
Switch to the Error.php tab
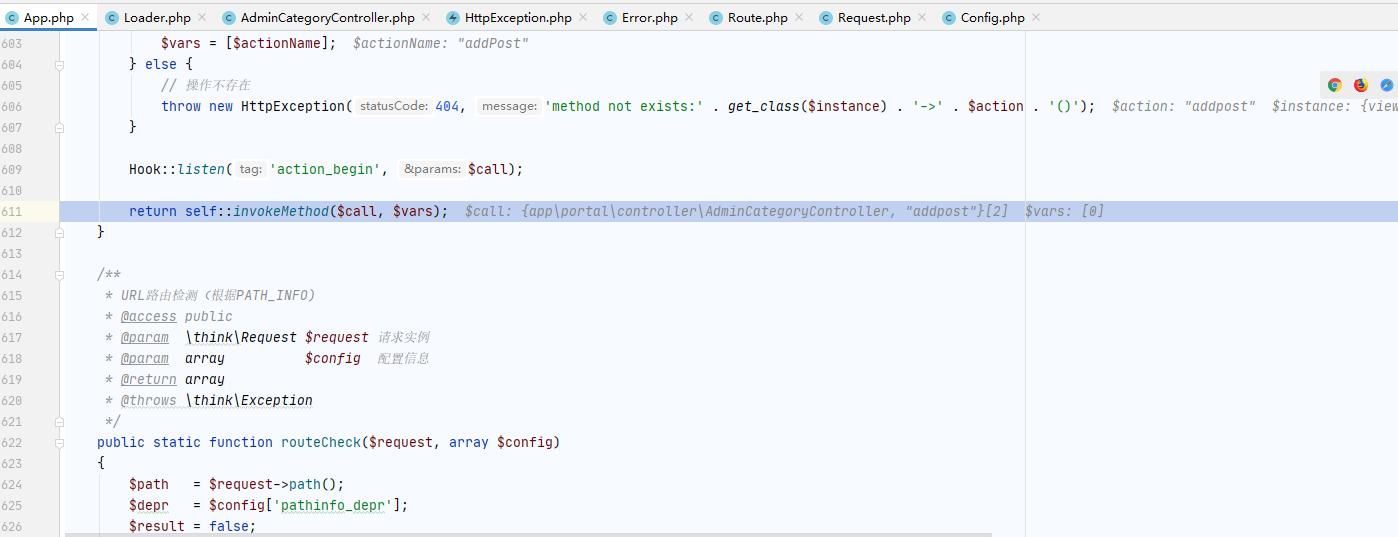tap(649, 18)
